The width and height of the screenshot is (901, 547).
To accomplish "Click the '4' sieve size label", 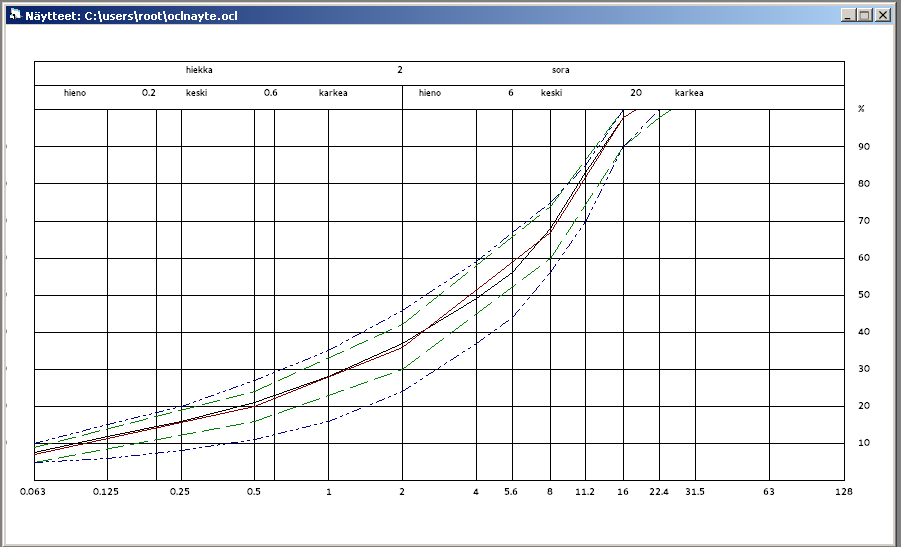I will 476,492.
